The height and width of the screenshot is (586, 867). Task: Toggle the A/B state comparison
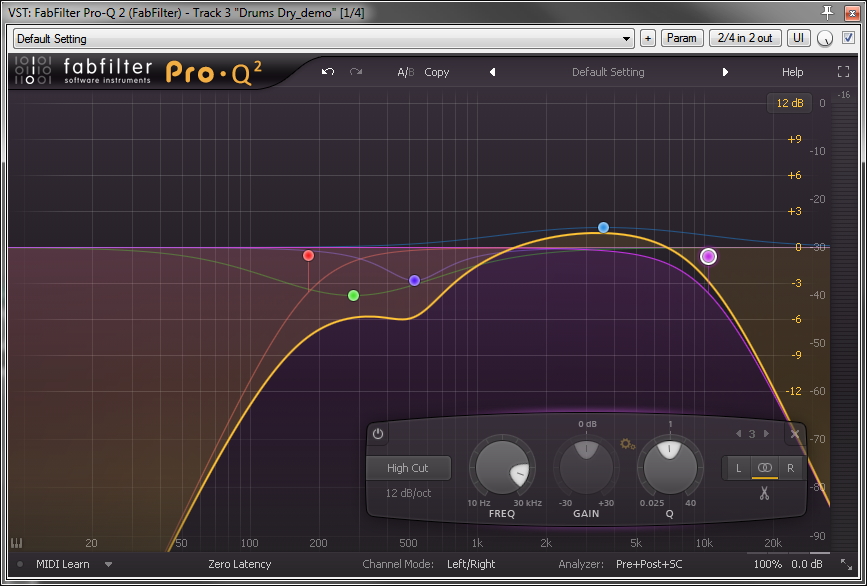coord(405,72)
